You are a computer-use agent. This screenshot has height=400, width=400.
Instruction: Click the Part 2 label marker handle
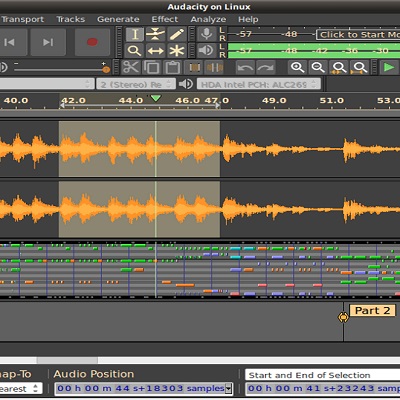click(343, 317)
